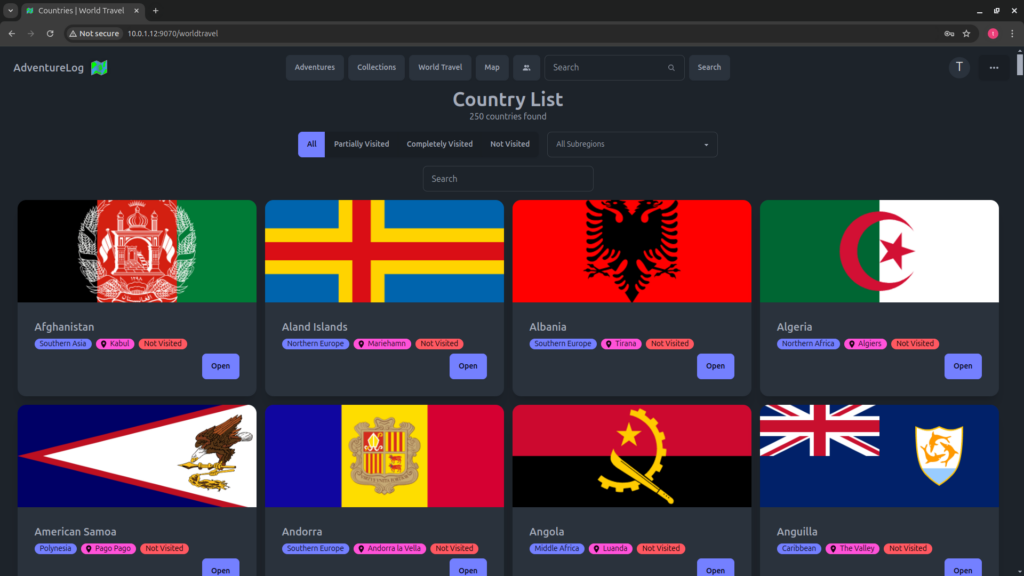Click the Not secure warning badge

(x=94, y=33)
